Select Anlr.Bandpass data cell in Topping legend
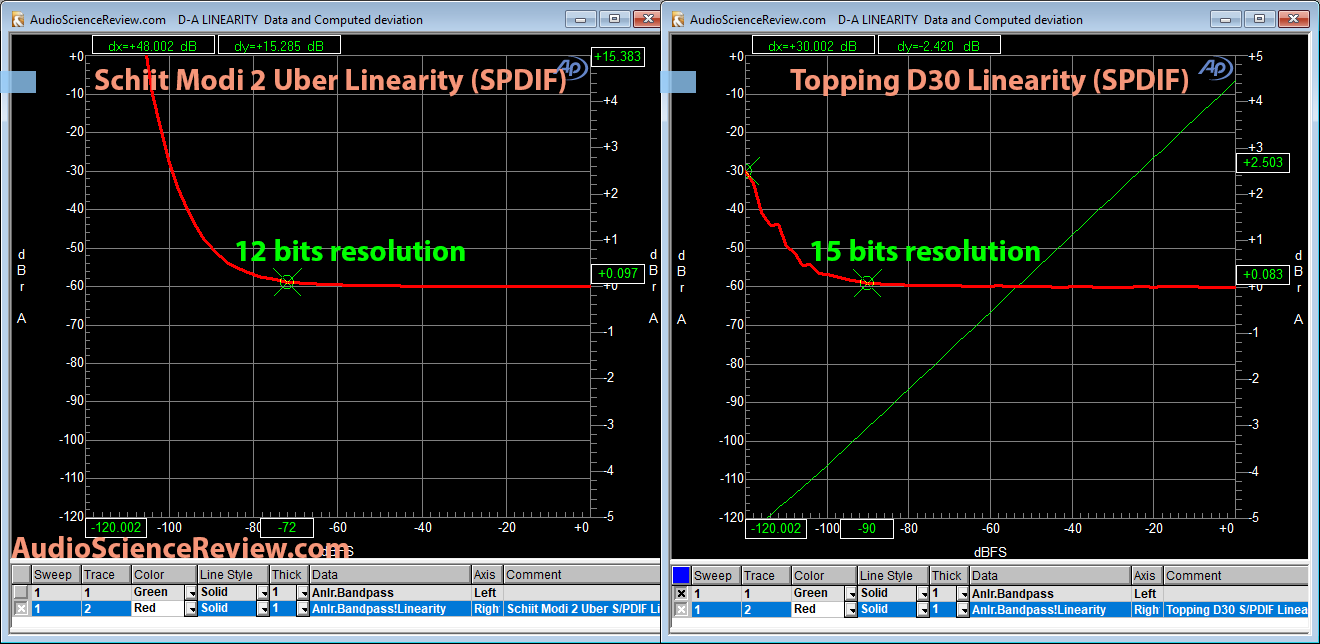This screenshot has height=644, width=1320. coord(1050,593)
